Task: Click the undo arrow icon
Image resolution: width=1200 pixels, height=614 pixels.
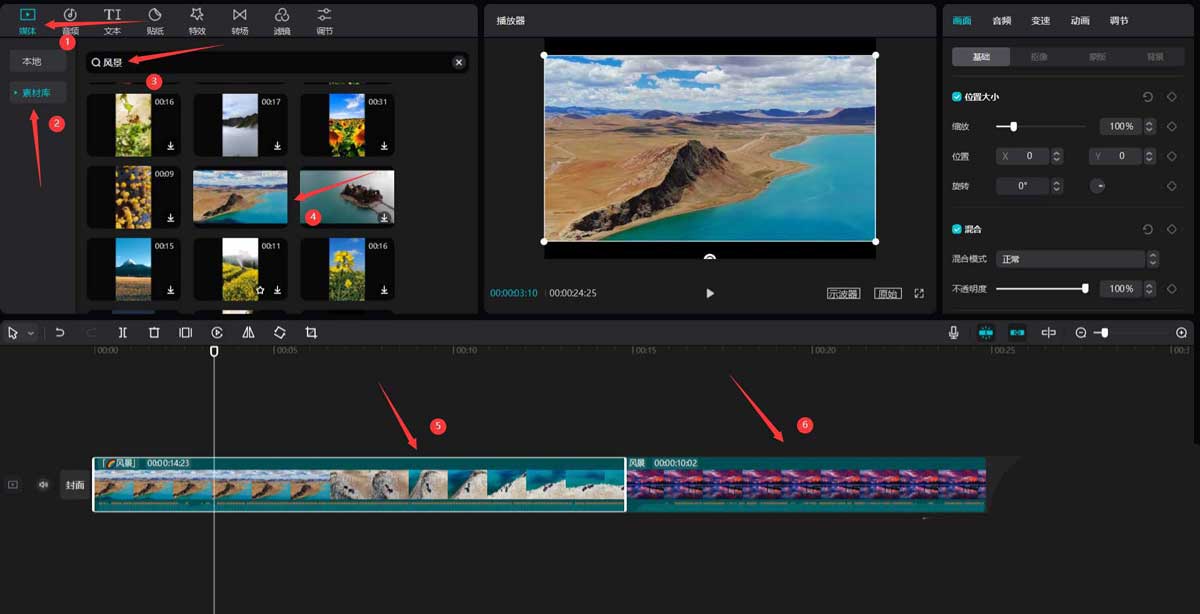Action: (x=60, y=333)
